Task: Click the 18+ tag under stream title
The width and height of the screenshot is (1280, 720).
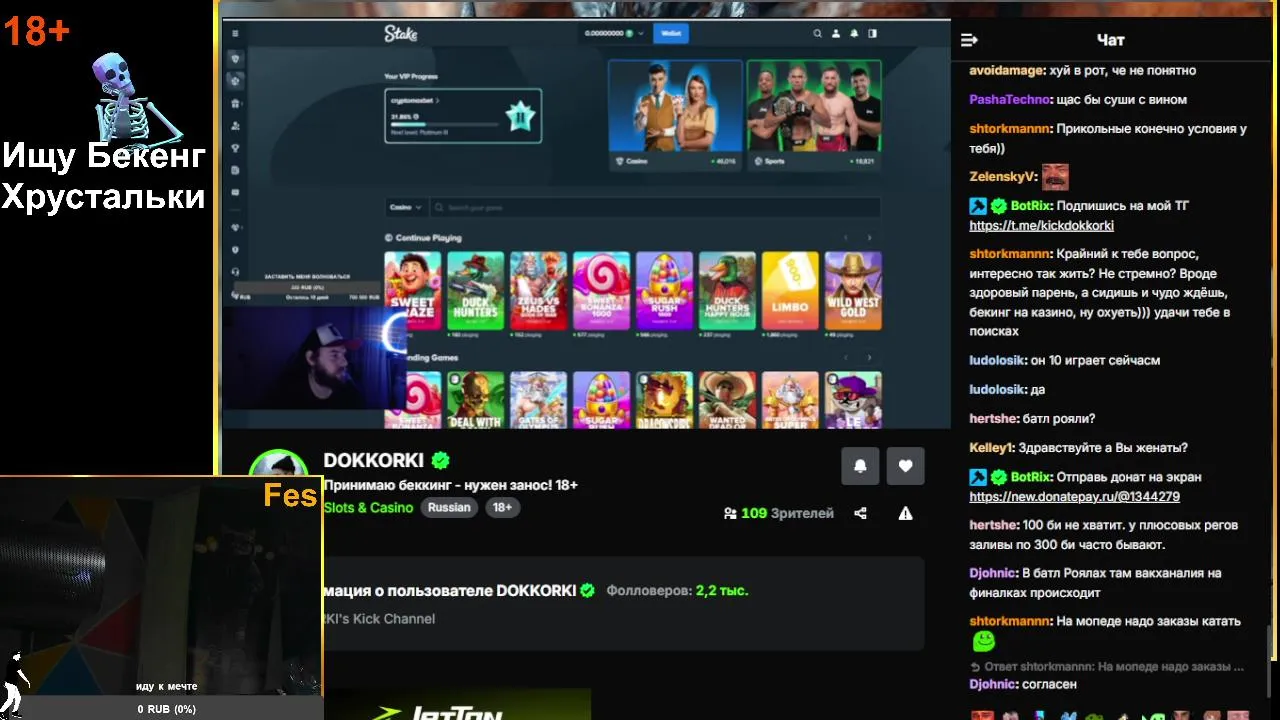Action: pos(502,507)
